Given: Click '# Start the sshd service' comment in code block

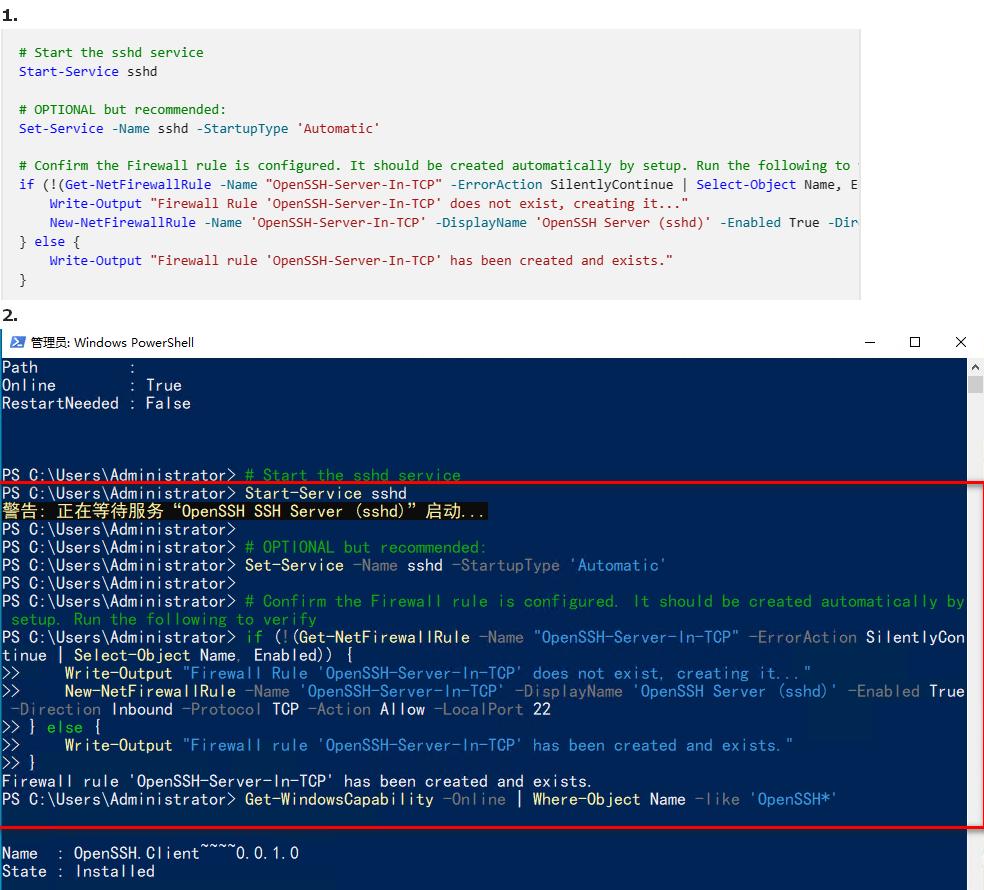Looking at the screenshot, I should (x=110, y=52).
